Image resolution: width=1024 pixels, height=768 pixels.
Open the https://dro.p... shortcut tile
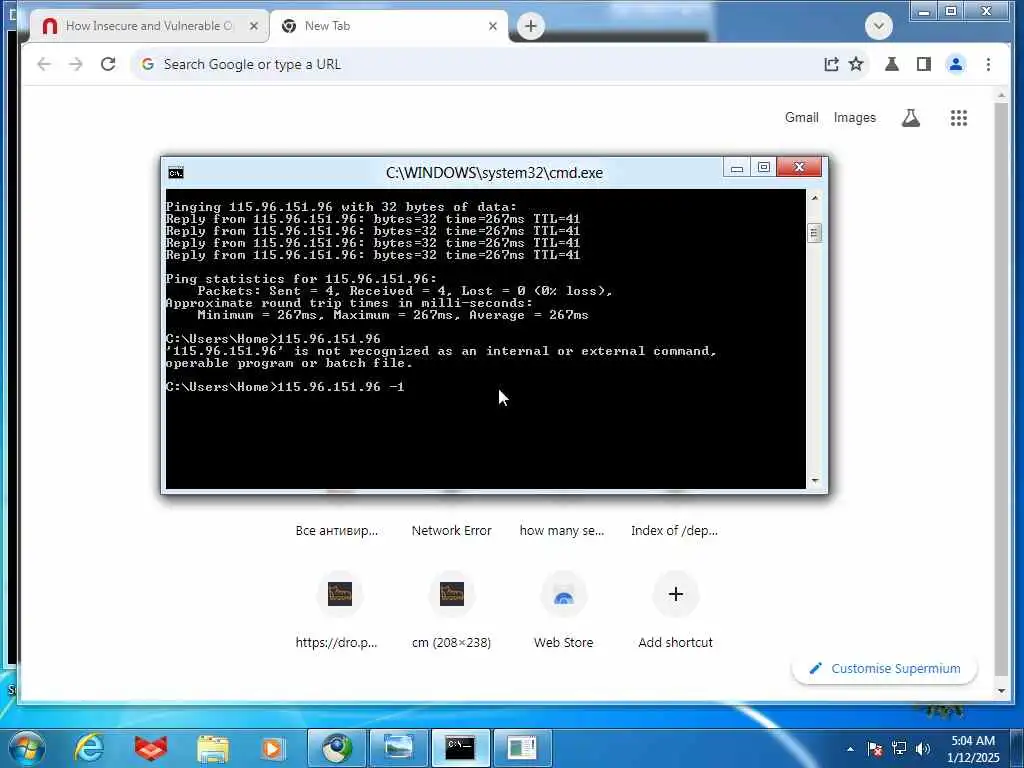pyautogui.click(x=339, y=594)
